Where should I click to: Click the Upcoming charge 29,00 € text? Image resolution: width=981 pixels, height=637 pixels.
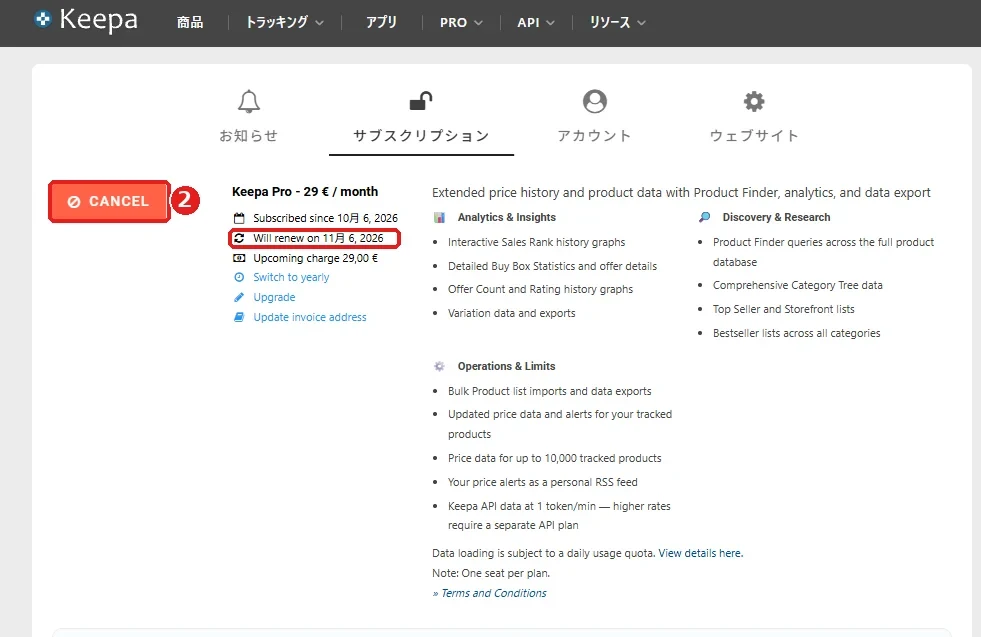coord(315,258)
